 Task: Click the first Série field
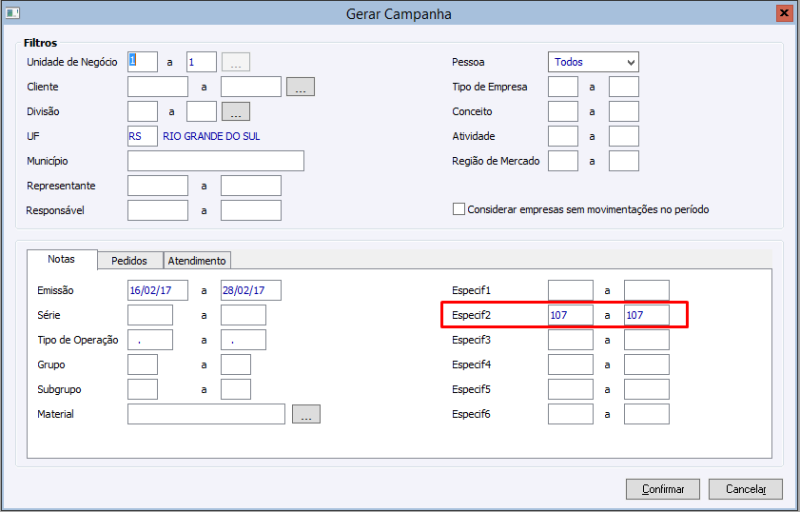(x=150, y=315)
